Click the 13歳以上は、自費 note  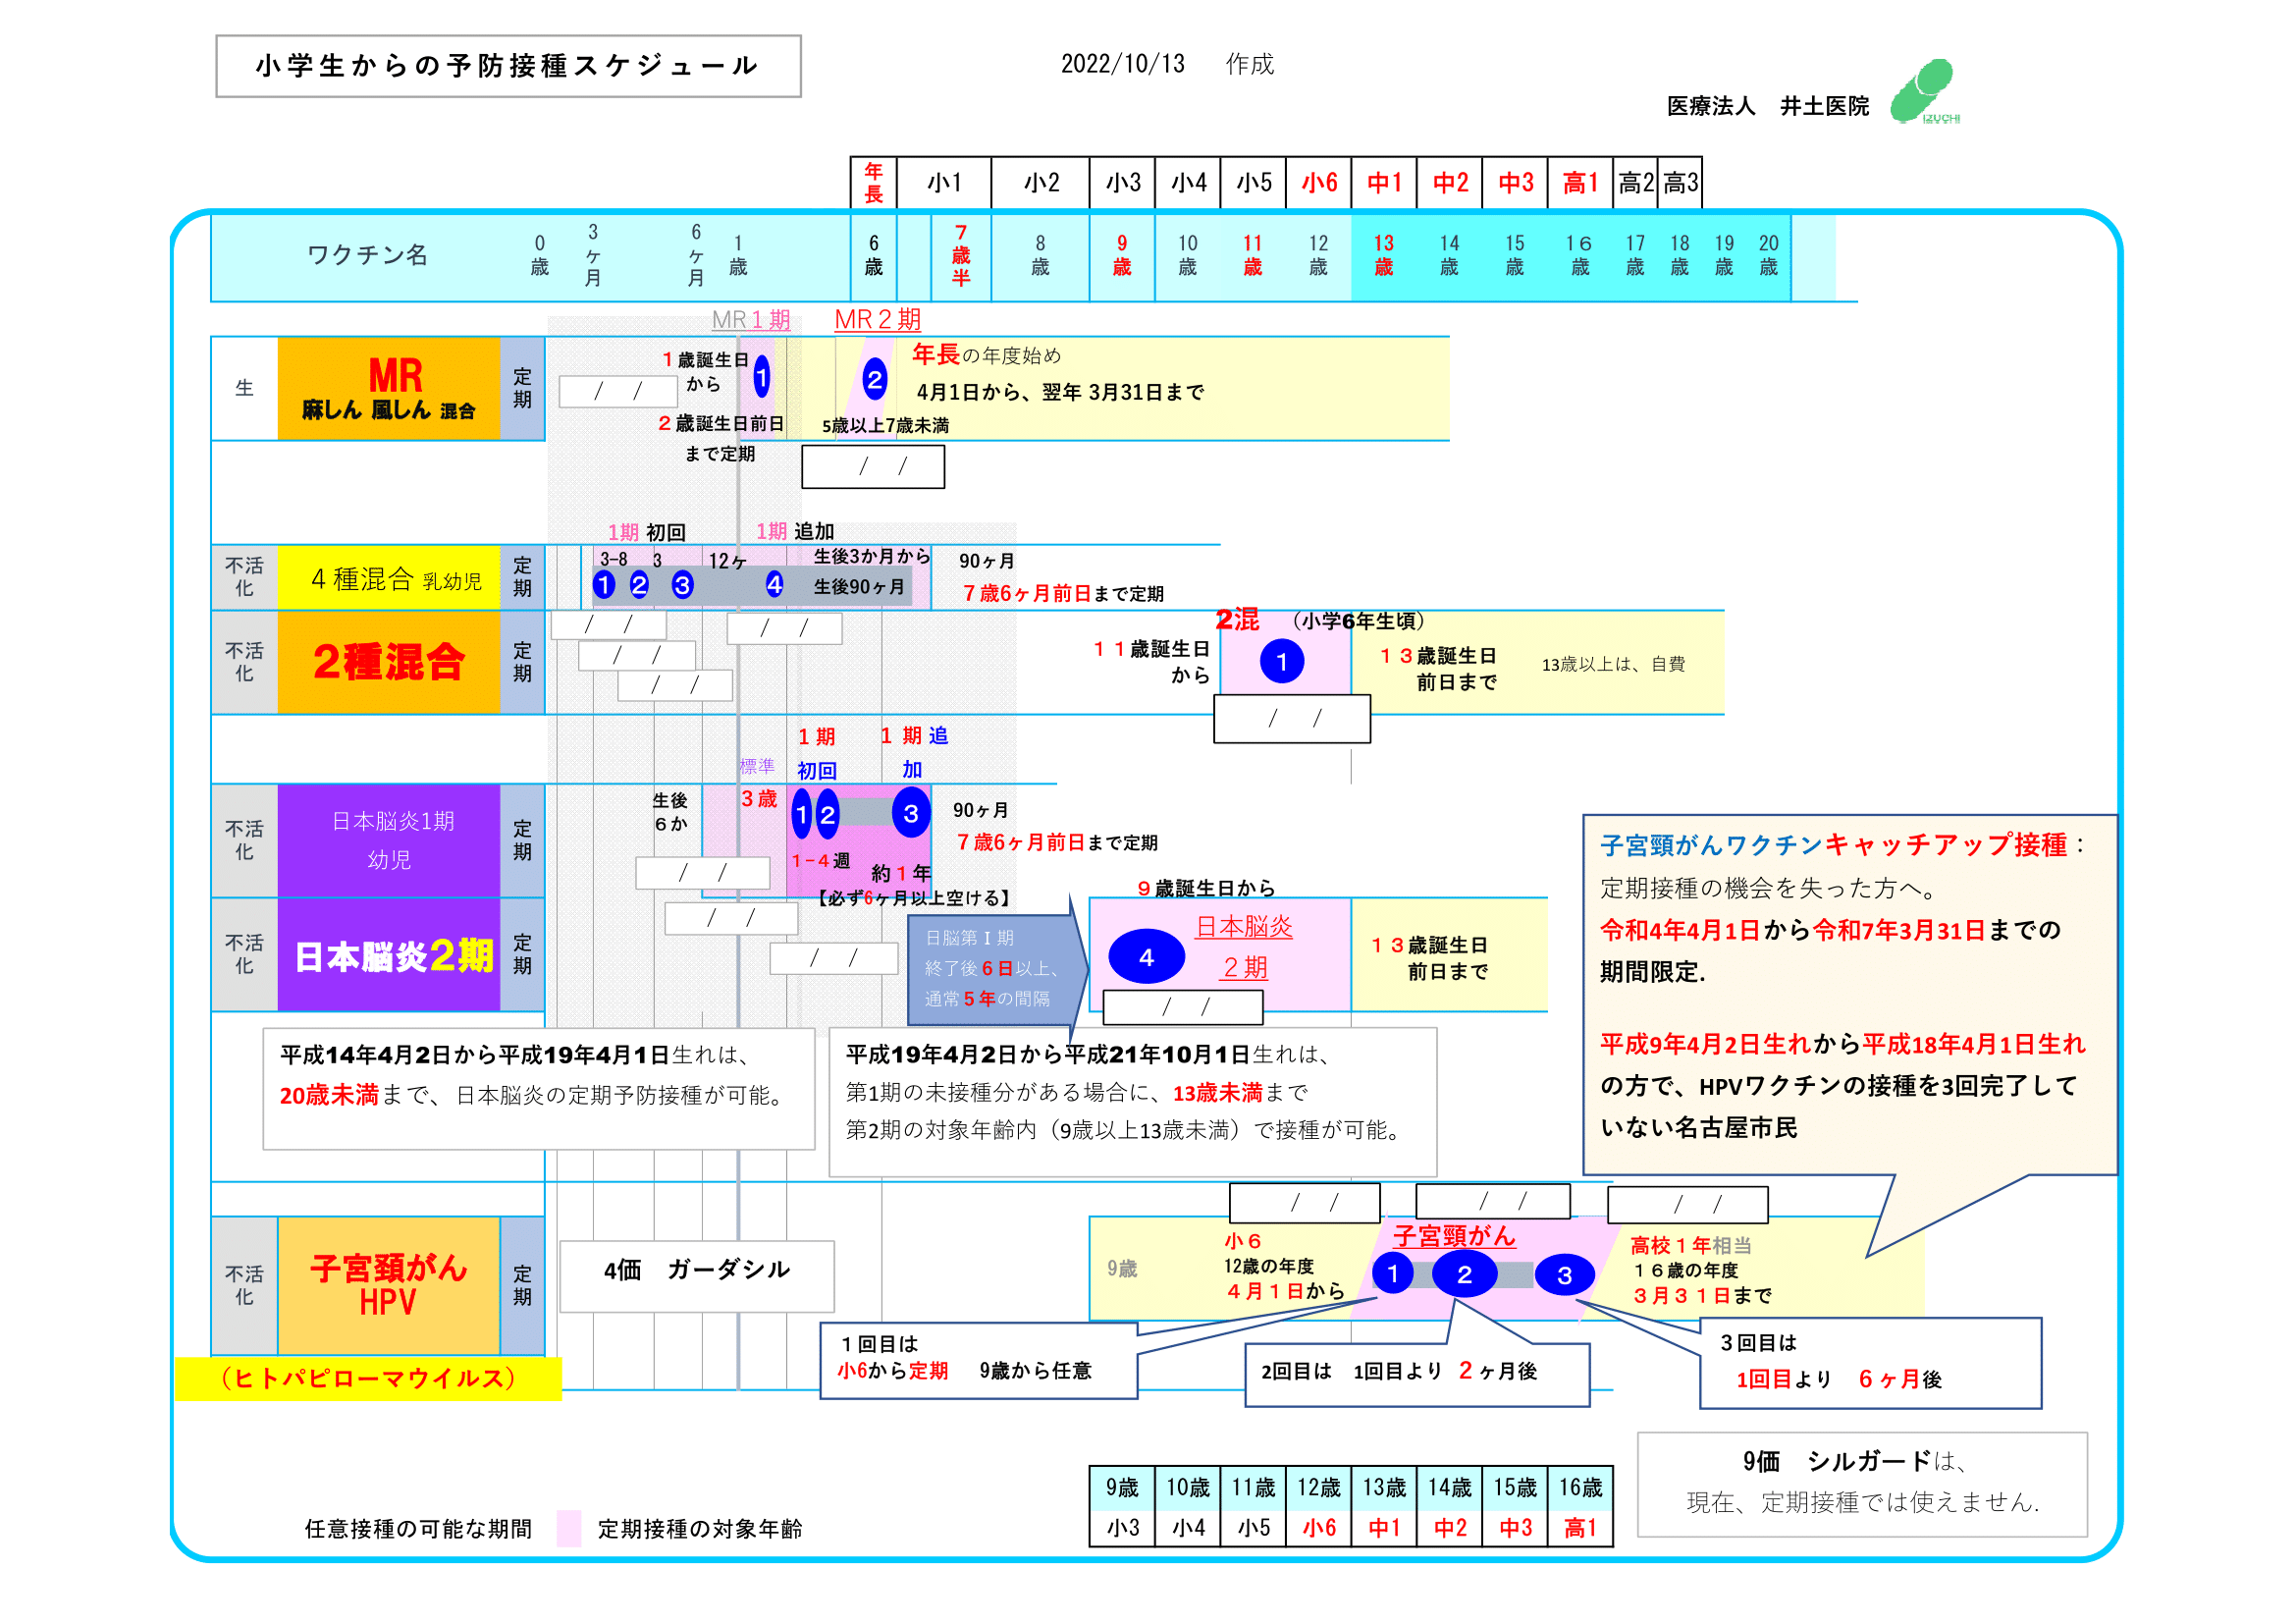(x=1613, y=664)
